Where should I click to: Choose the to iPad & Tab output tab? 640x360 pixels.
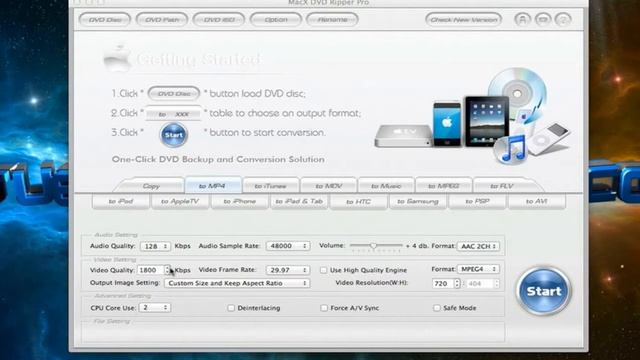(x=299, y=201)
